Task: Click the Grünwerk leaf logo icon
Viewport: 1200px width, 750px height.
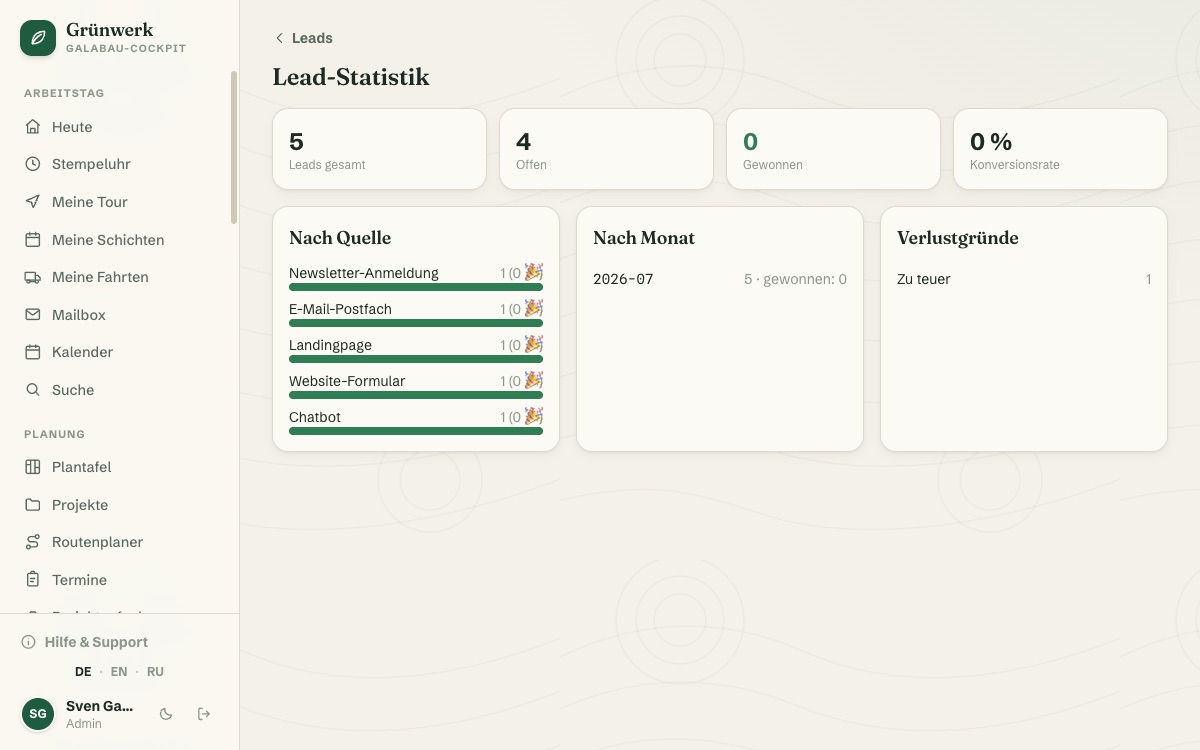Action: pos(38,38)
